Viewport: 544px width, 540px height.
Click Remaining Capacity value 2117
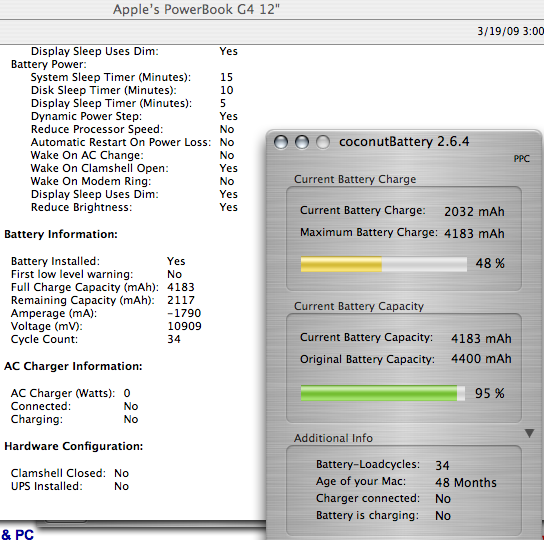point(181,300)
